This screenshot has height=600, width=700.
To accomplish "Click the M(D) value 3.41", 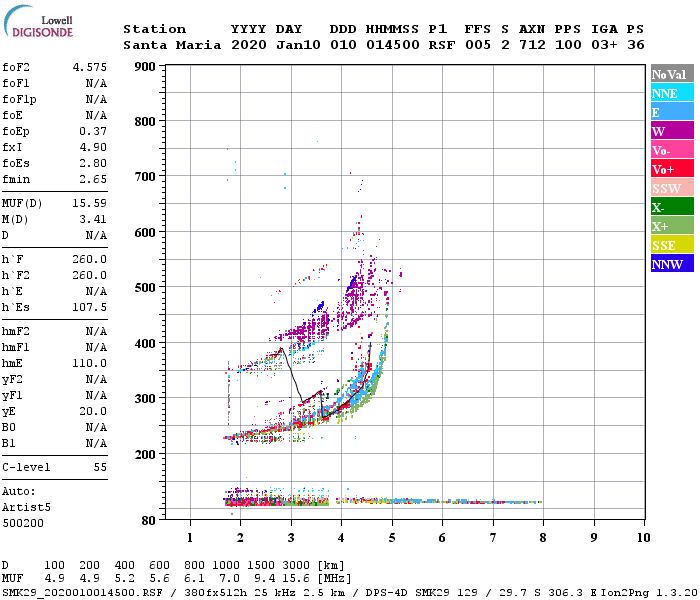I will [93, 220].
